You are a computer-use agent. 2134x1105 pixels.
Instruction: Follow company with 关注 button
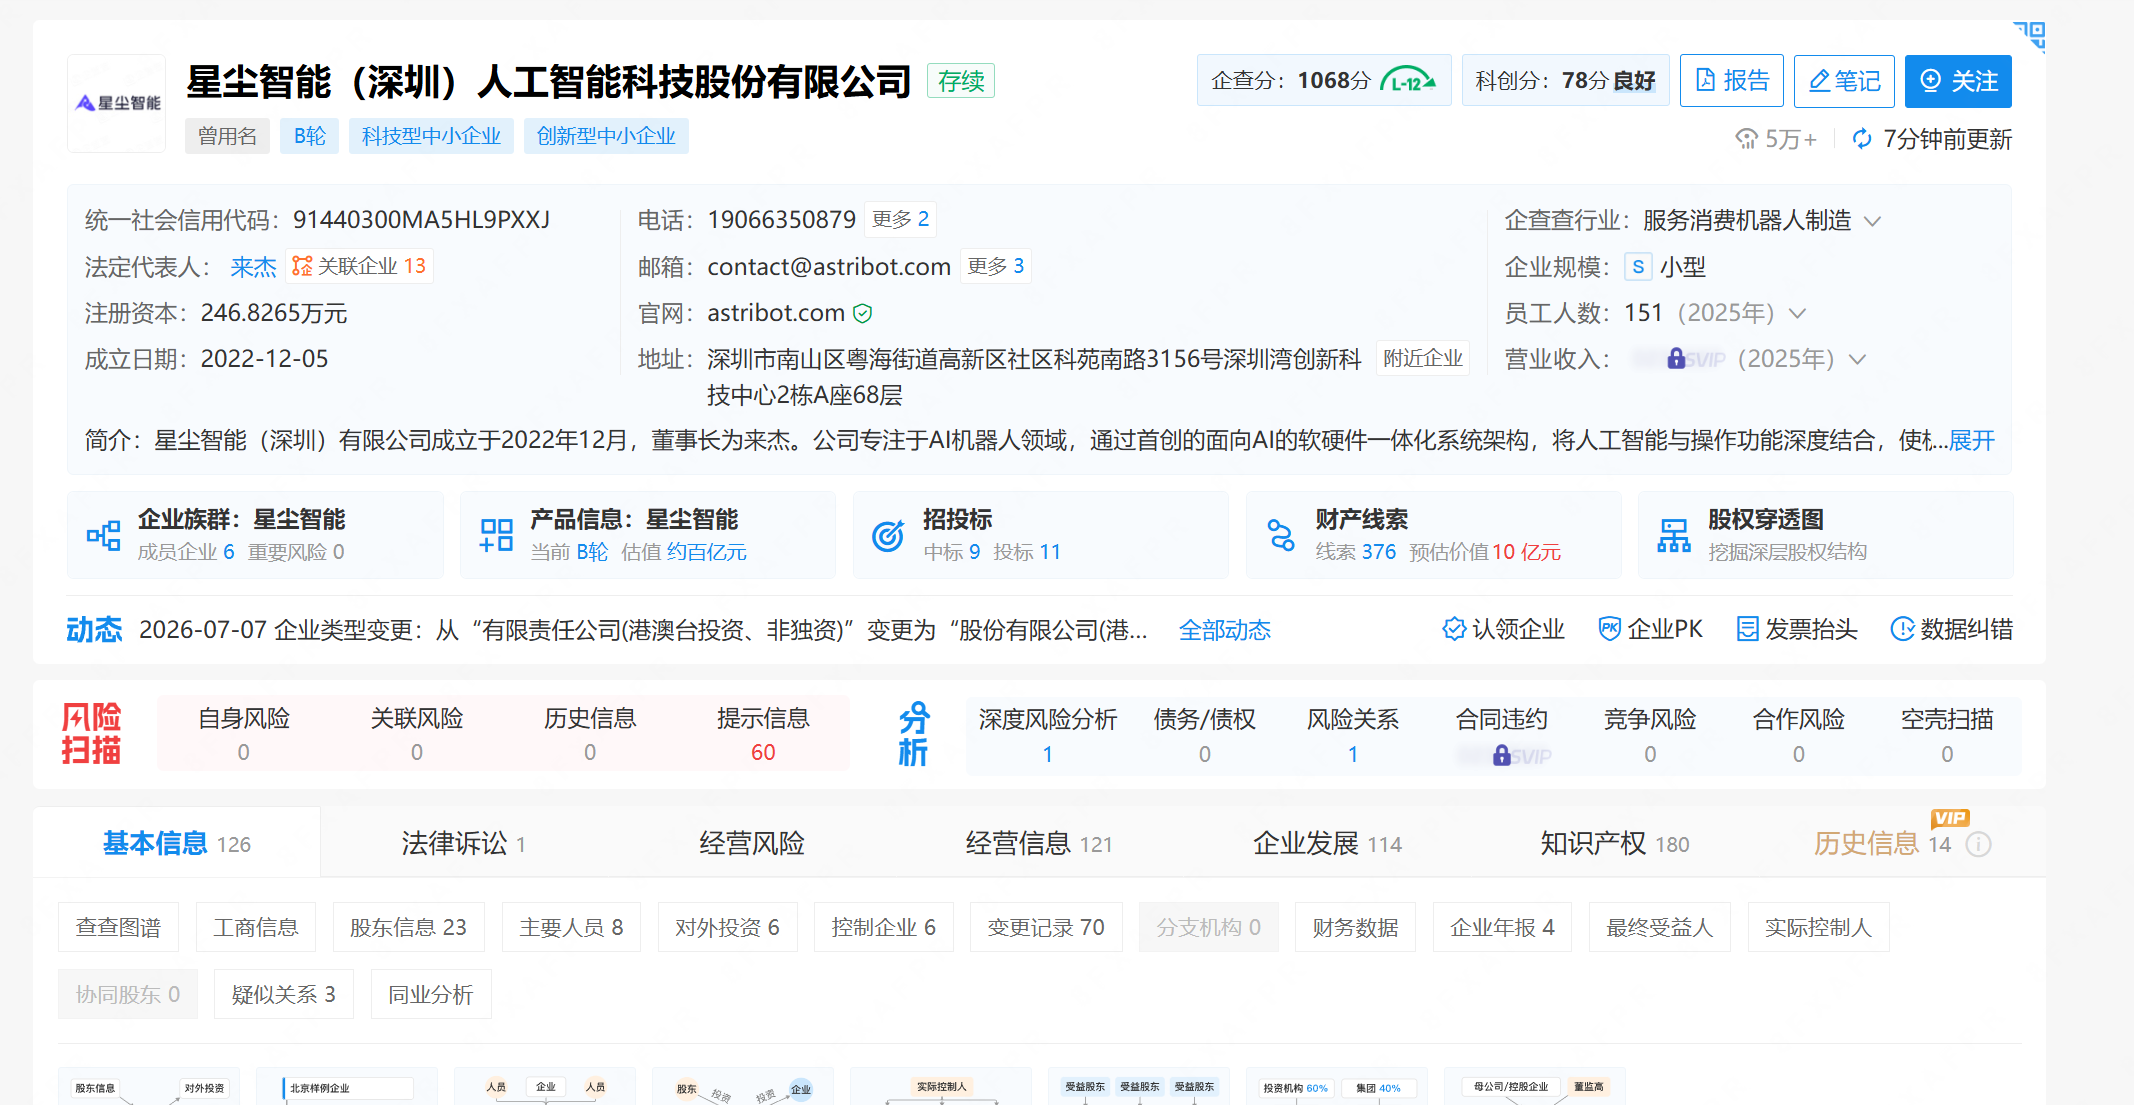pos(1958,81)
